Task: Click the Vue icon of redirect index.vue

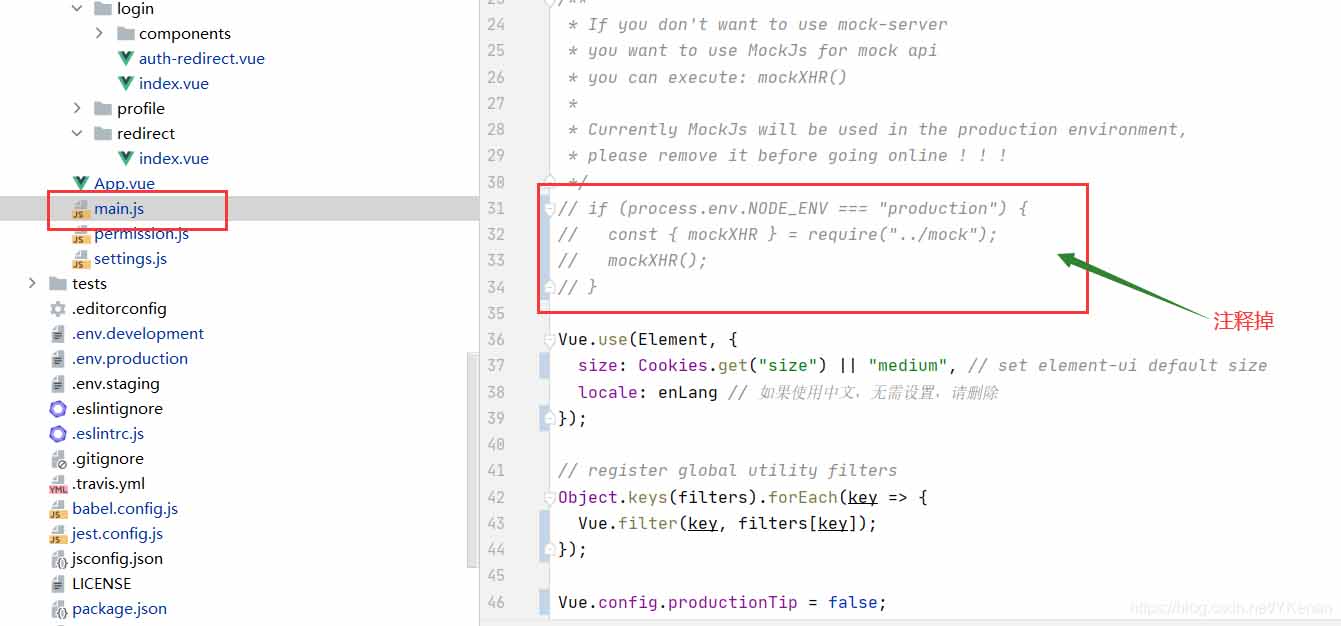Action: coord(126,159)
